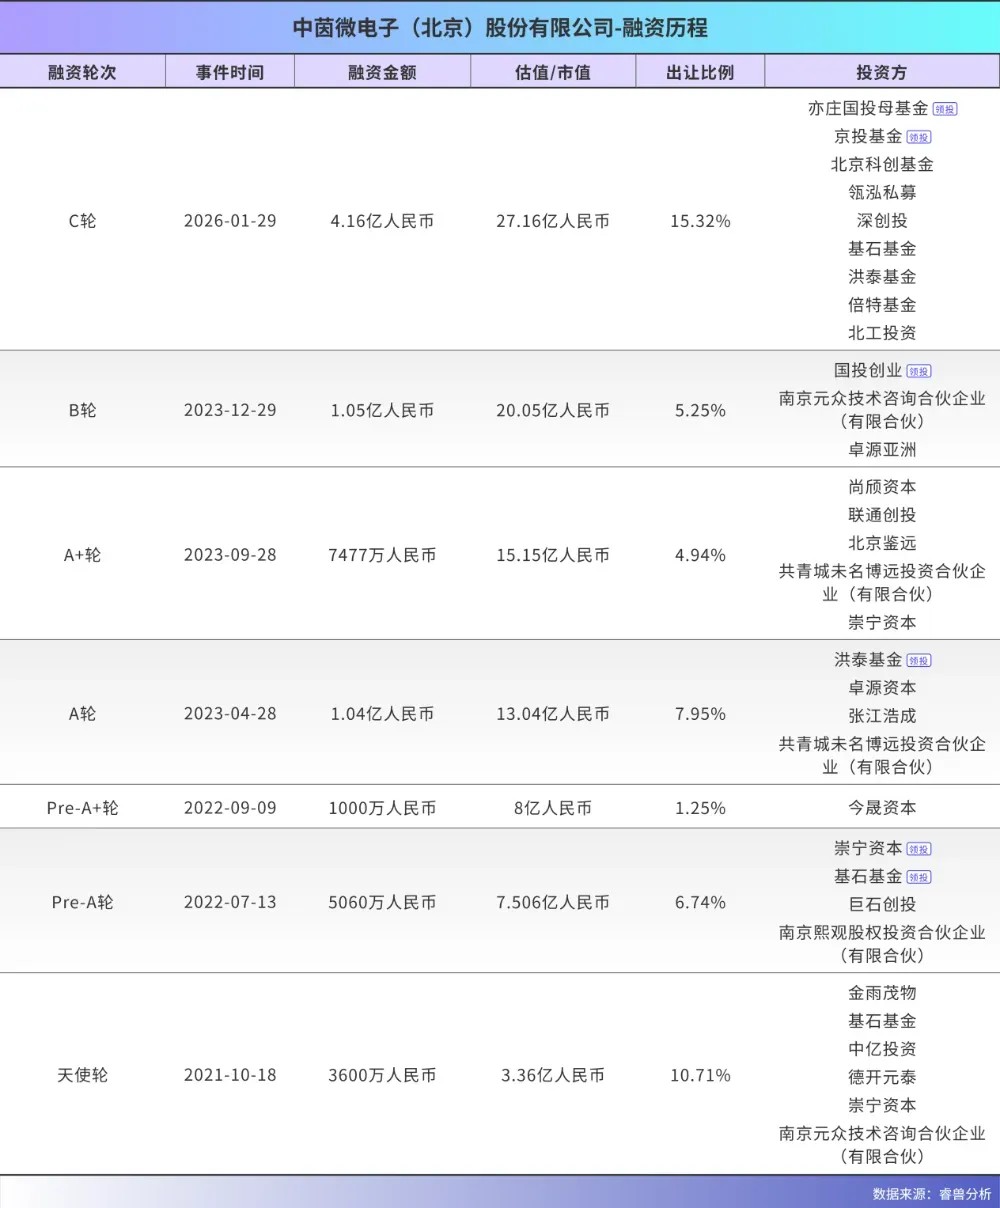The height and width of the screenshot is (1208, 1000).
Task: Select the 事件时间 column header
Action: coord(230,72)
